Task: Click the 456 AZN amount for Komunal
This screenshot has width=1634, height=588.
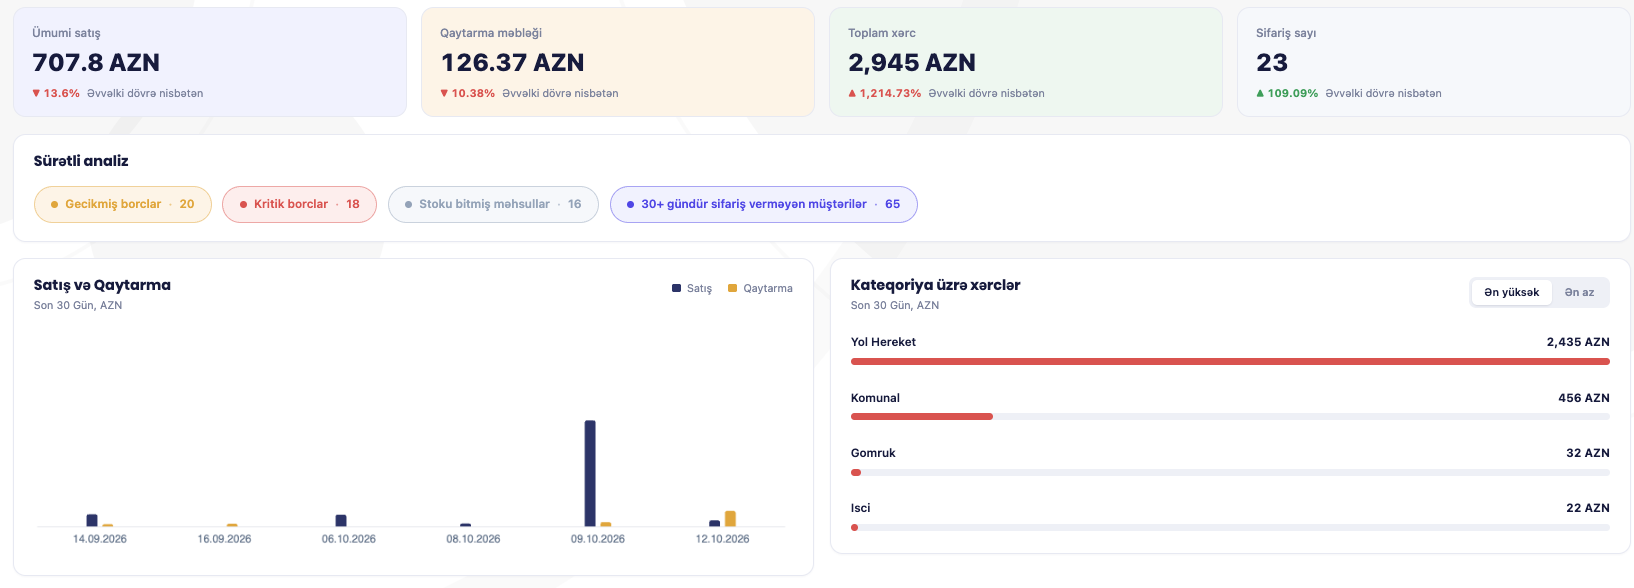Action: tap(1584, 398)
